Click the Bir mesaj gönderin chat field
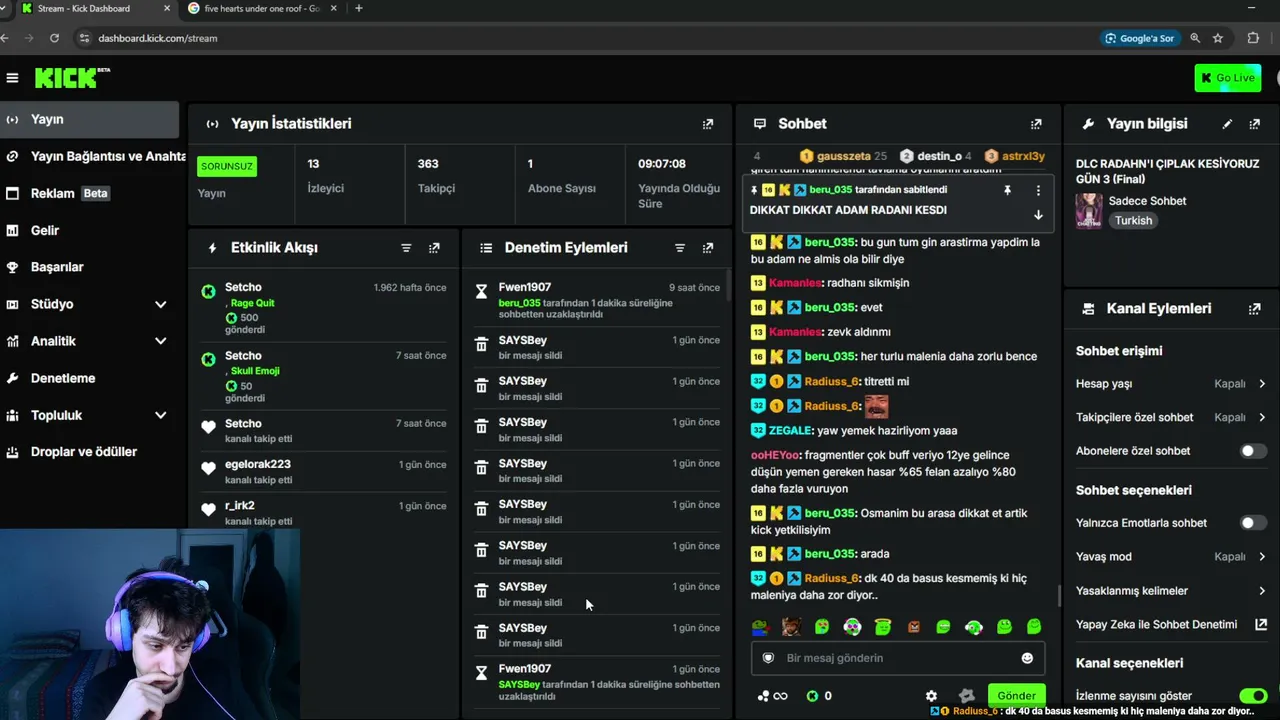Image resolution: width=1280 pixels, height=720 pixels. pos(897,658)
